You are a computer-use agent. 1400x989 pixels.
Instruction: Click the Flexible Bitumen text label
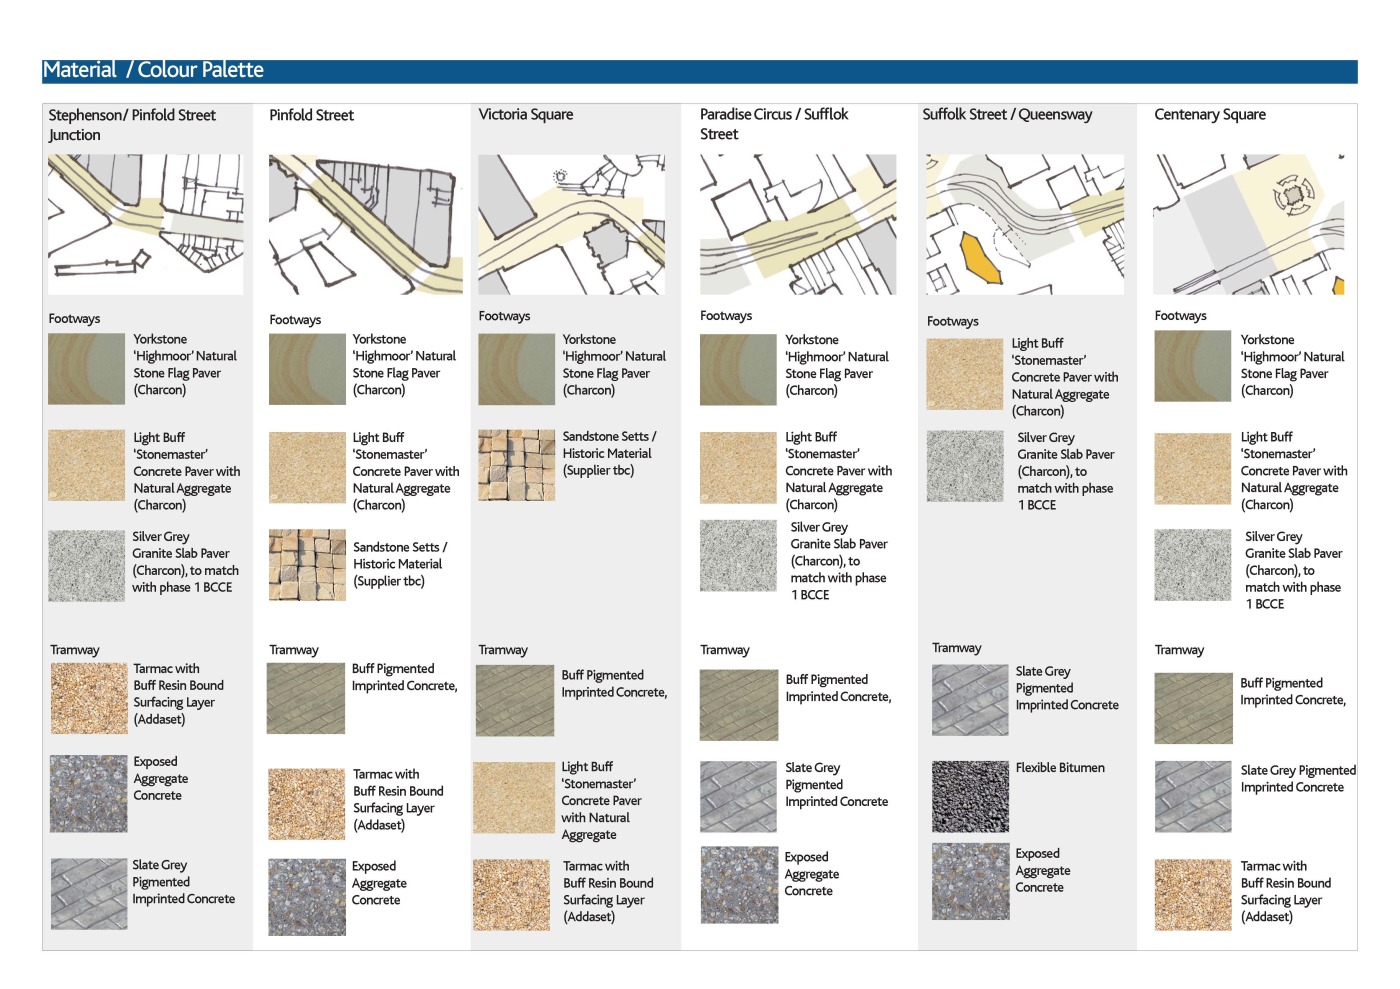tap(1060, 768)
